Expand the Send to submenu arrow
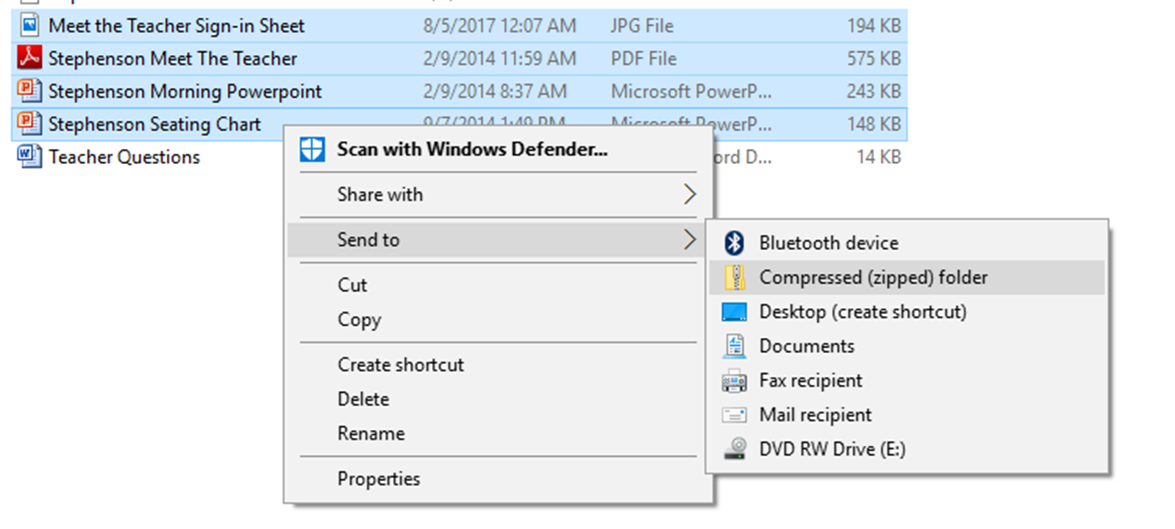1175x529 pixels. tap(689, 240)
